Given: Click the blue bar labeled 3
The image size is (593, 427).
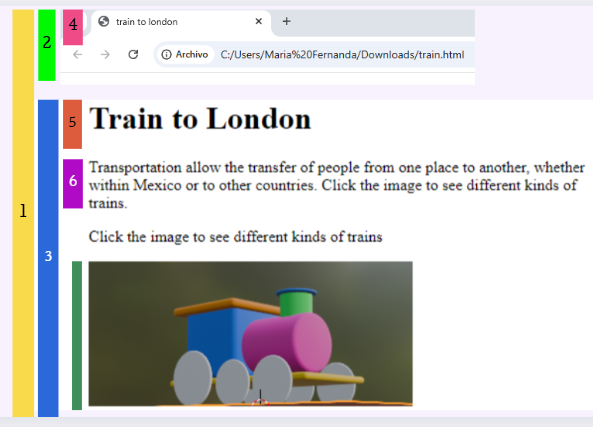Looking at the screenshot, I should tap(48, 258).
